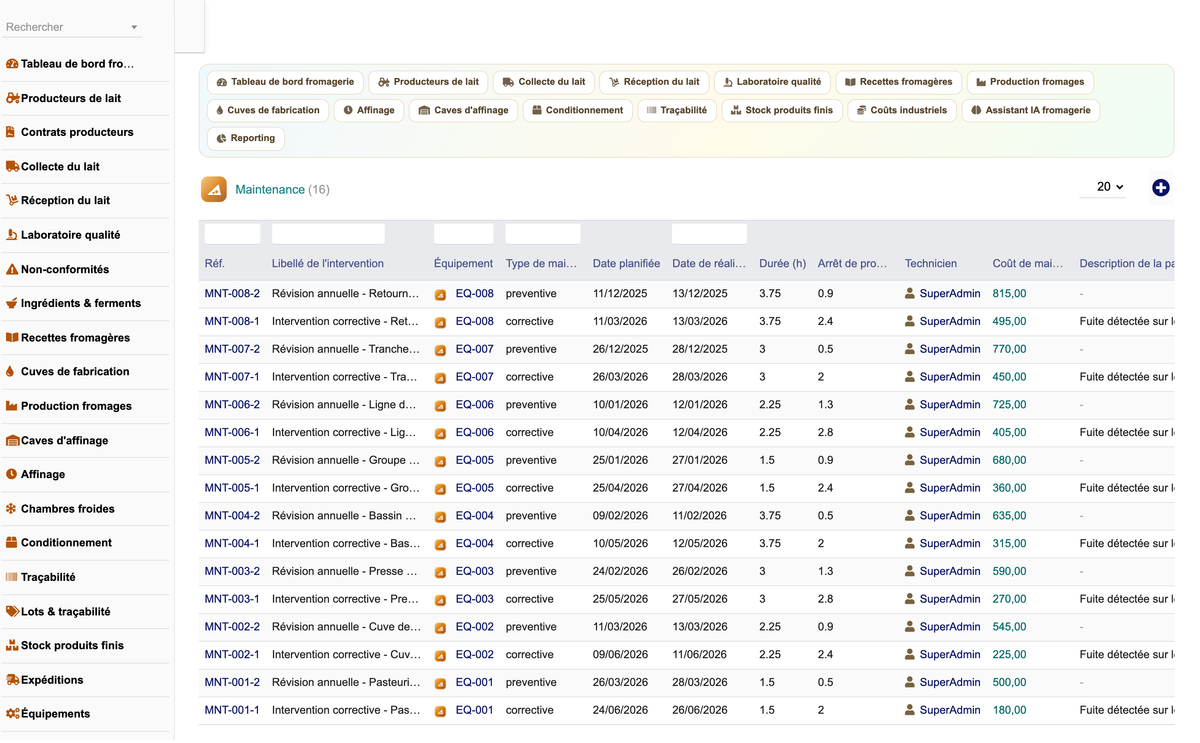Click the Affinage clock icon in sidebar
1200x743 pixels.
pyautogui.click(x=12, y=474)
